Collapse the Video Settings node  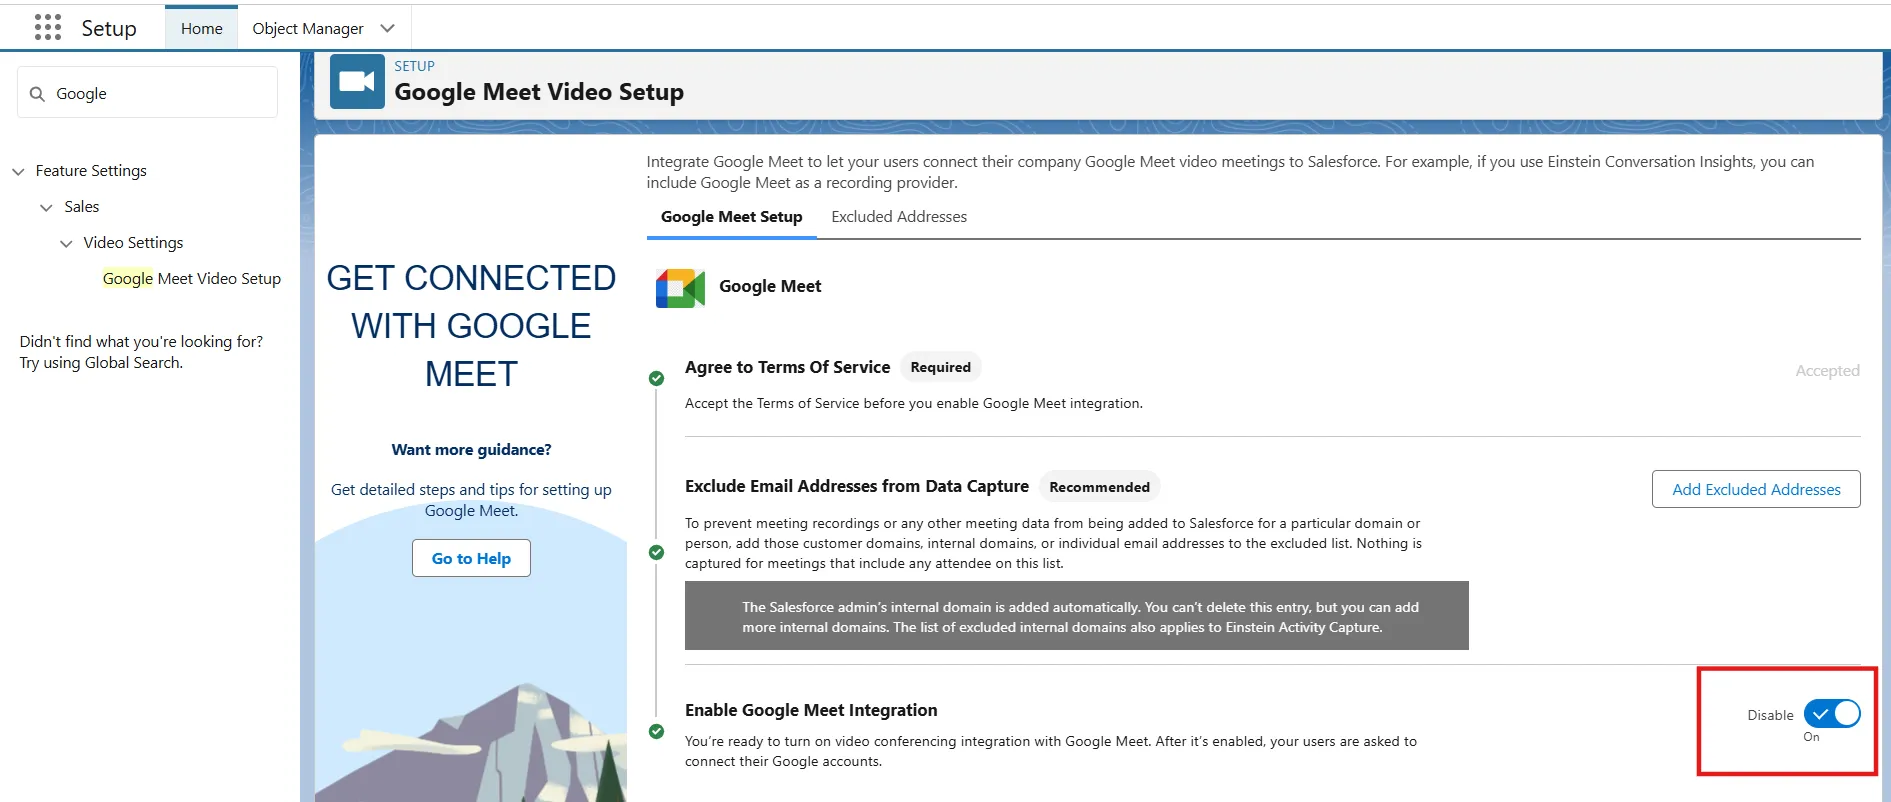(x=66, y=244)
